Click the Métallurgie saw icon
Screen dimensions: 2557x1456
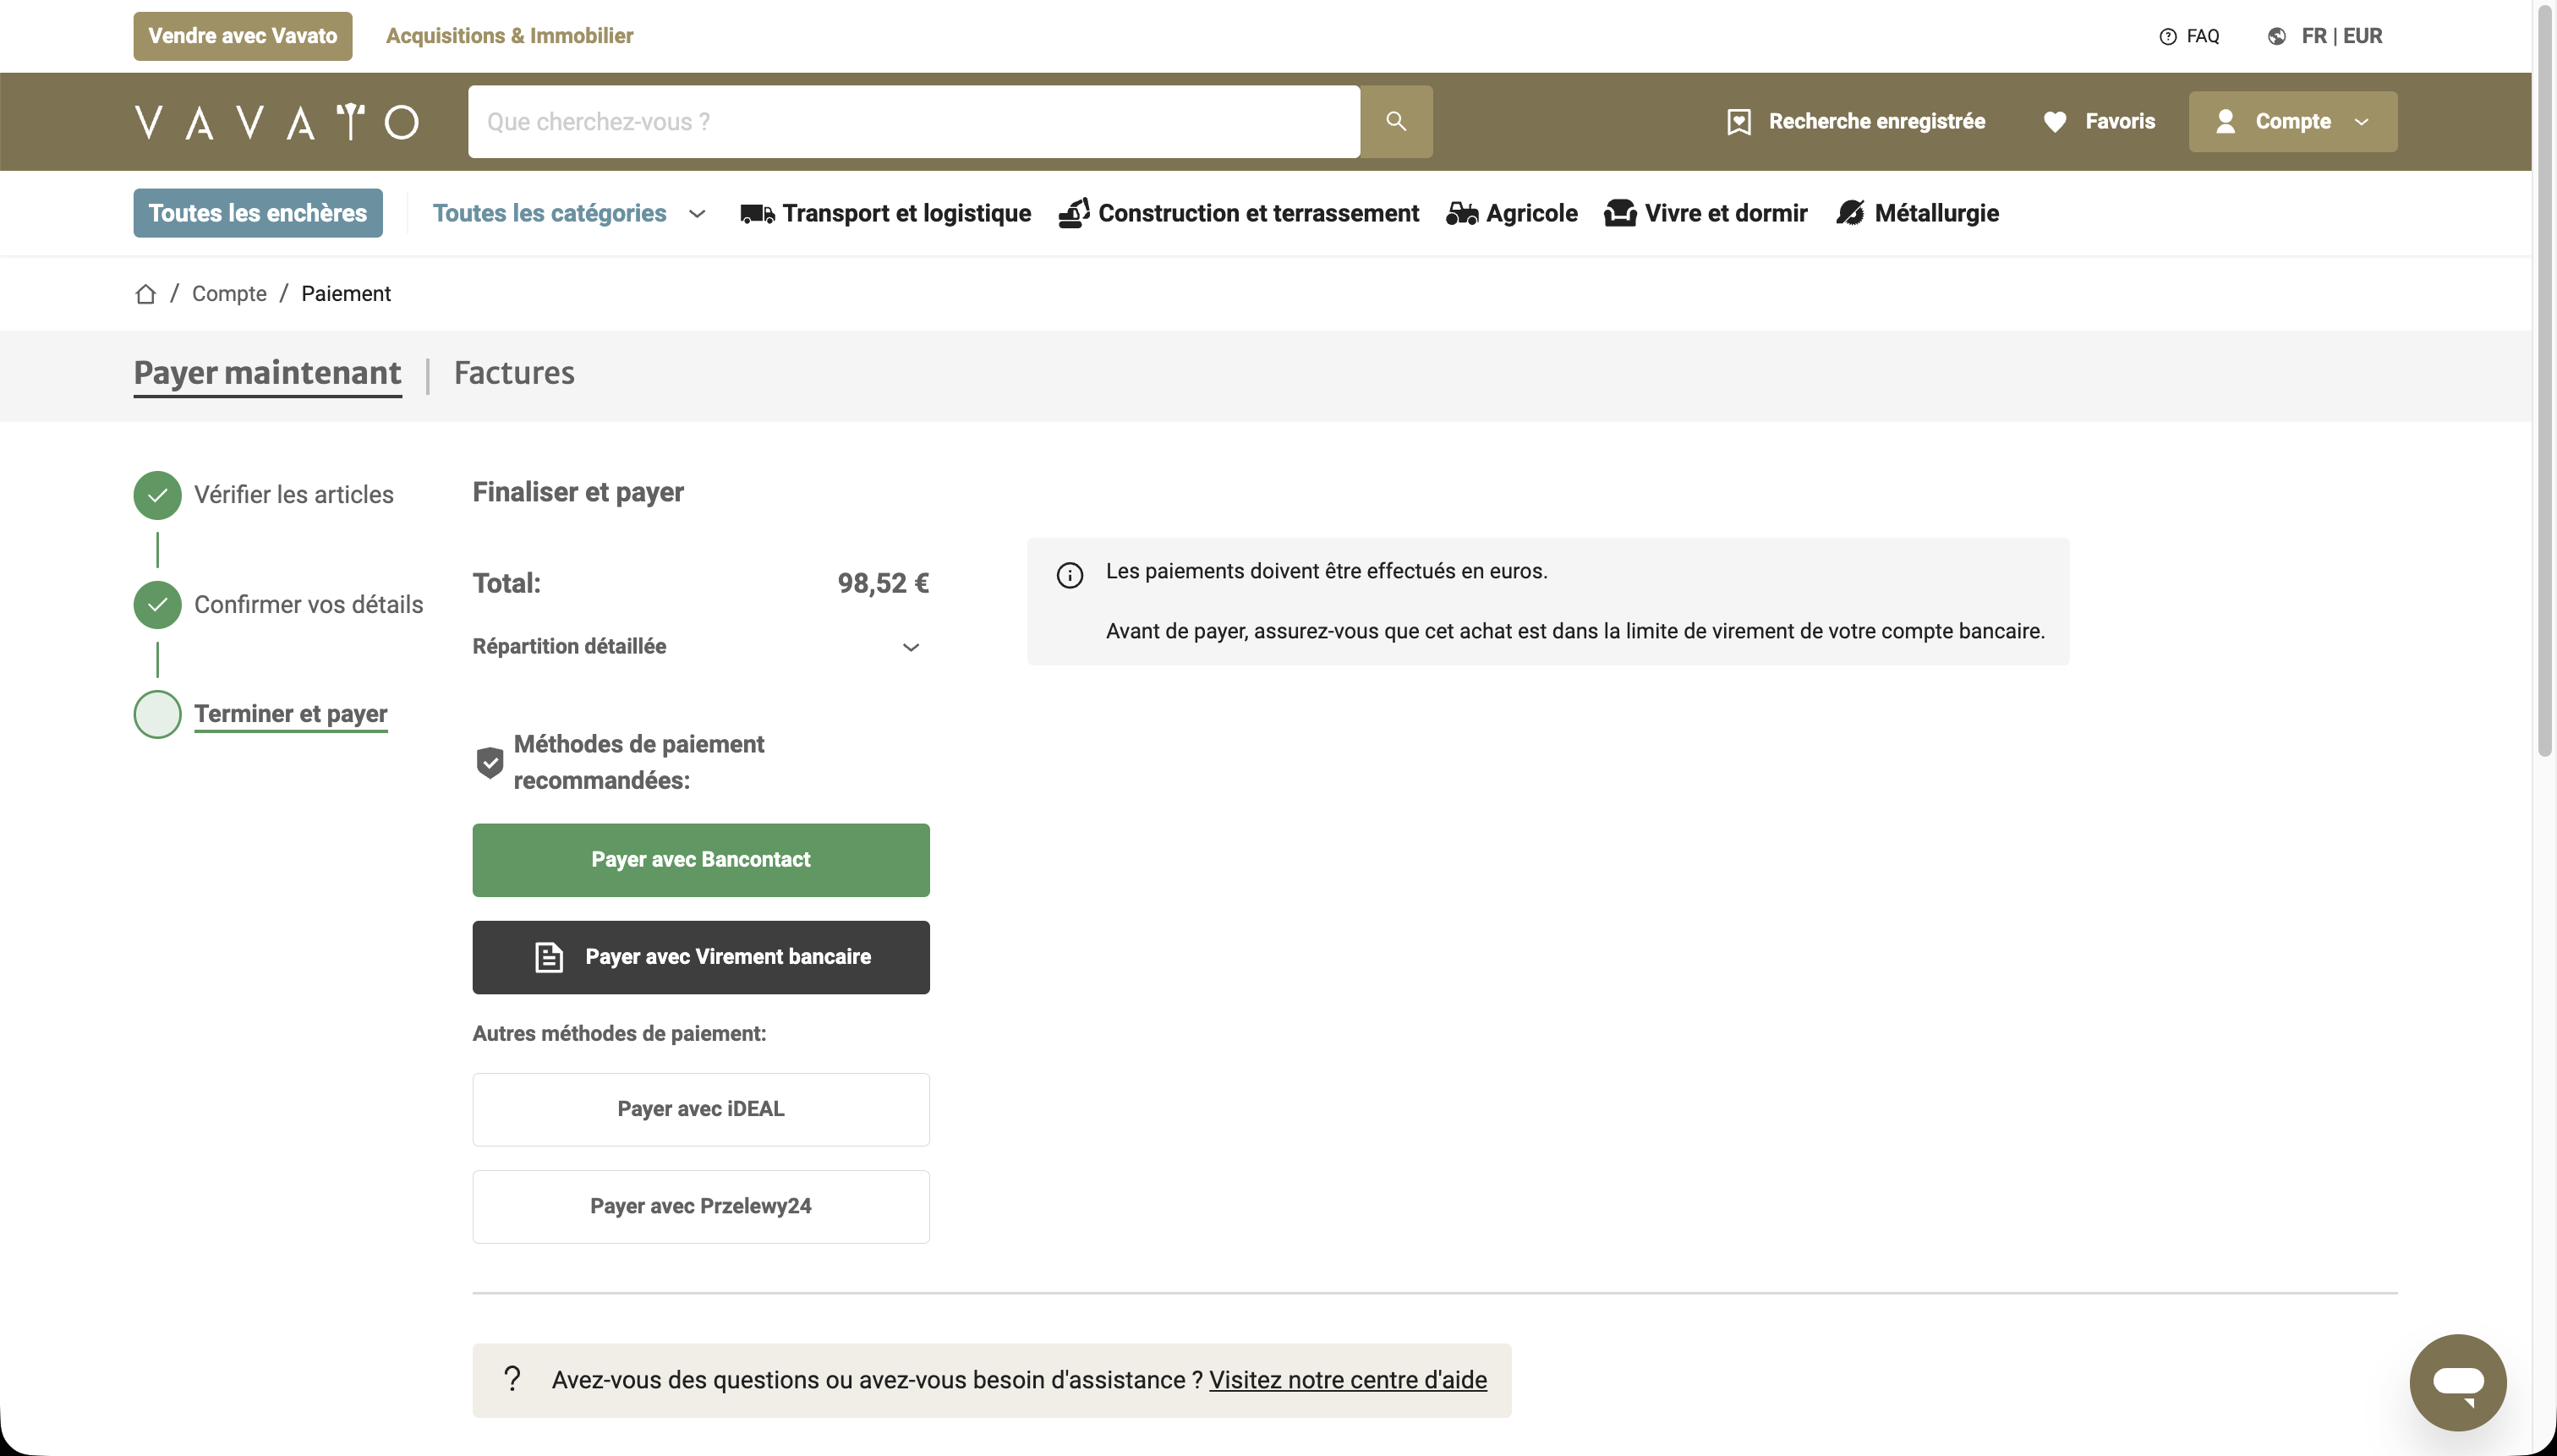(x=1850, y=213)
